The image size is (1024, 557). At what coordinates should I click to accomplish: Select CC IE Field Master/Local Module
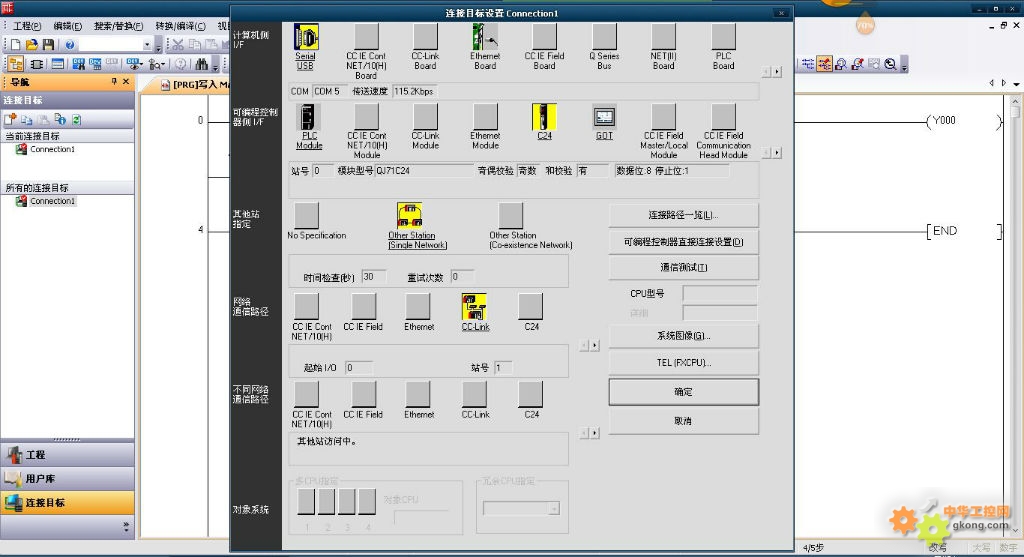pos(664,117)
